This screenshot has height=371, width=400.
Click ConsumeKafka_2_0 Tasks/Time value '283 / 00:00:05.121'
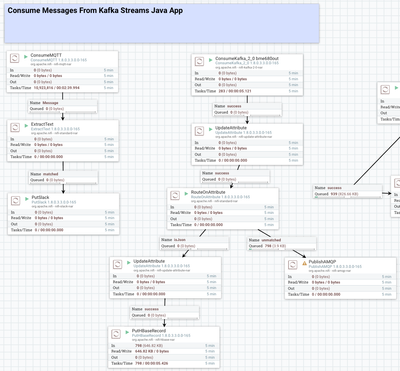coord(235,91)
